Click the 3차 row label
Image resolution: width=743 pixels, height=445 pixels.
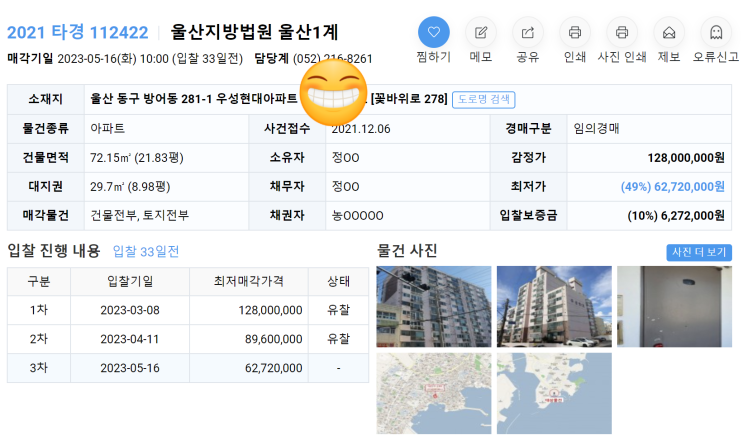pyautogui.click(x=39, y=368)
